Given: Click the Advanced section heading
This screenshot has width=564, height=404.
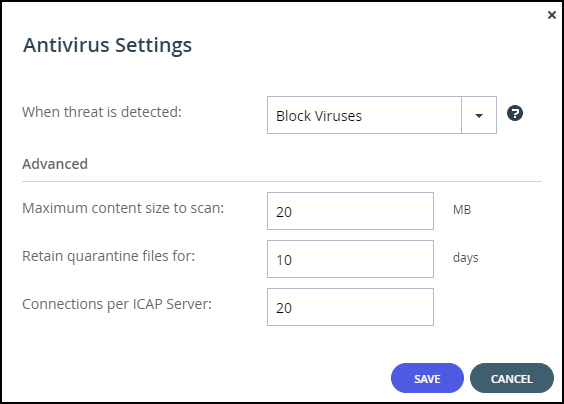Looking at the screenshot, I should tap(55, 164).
